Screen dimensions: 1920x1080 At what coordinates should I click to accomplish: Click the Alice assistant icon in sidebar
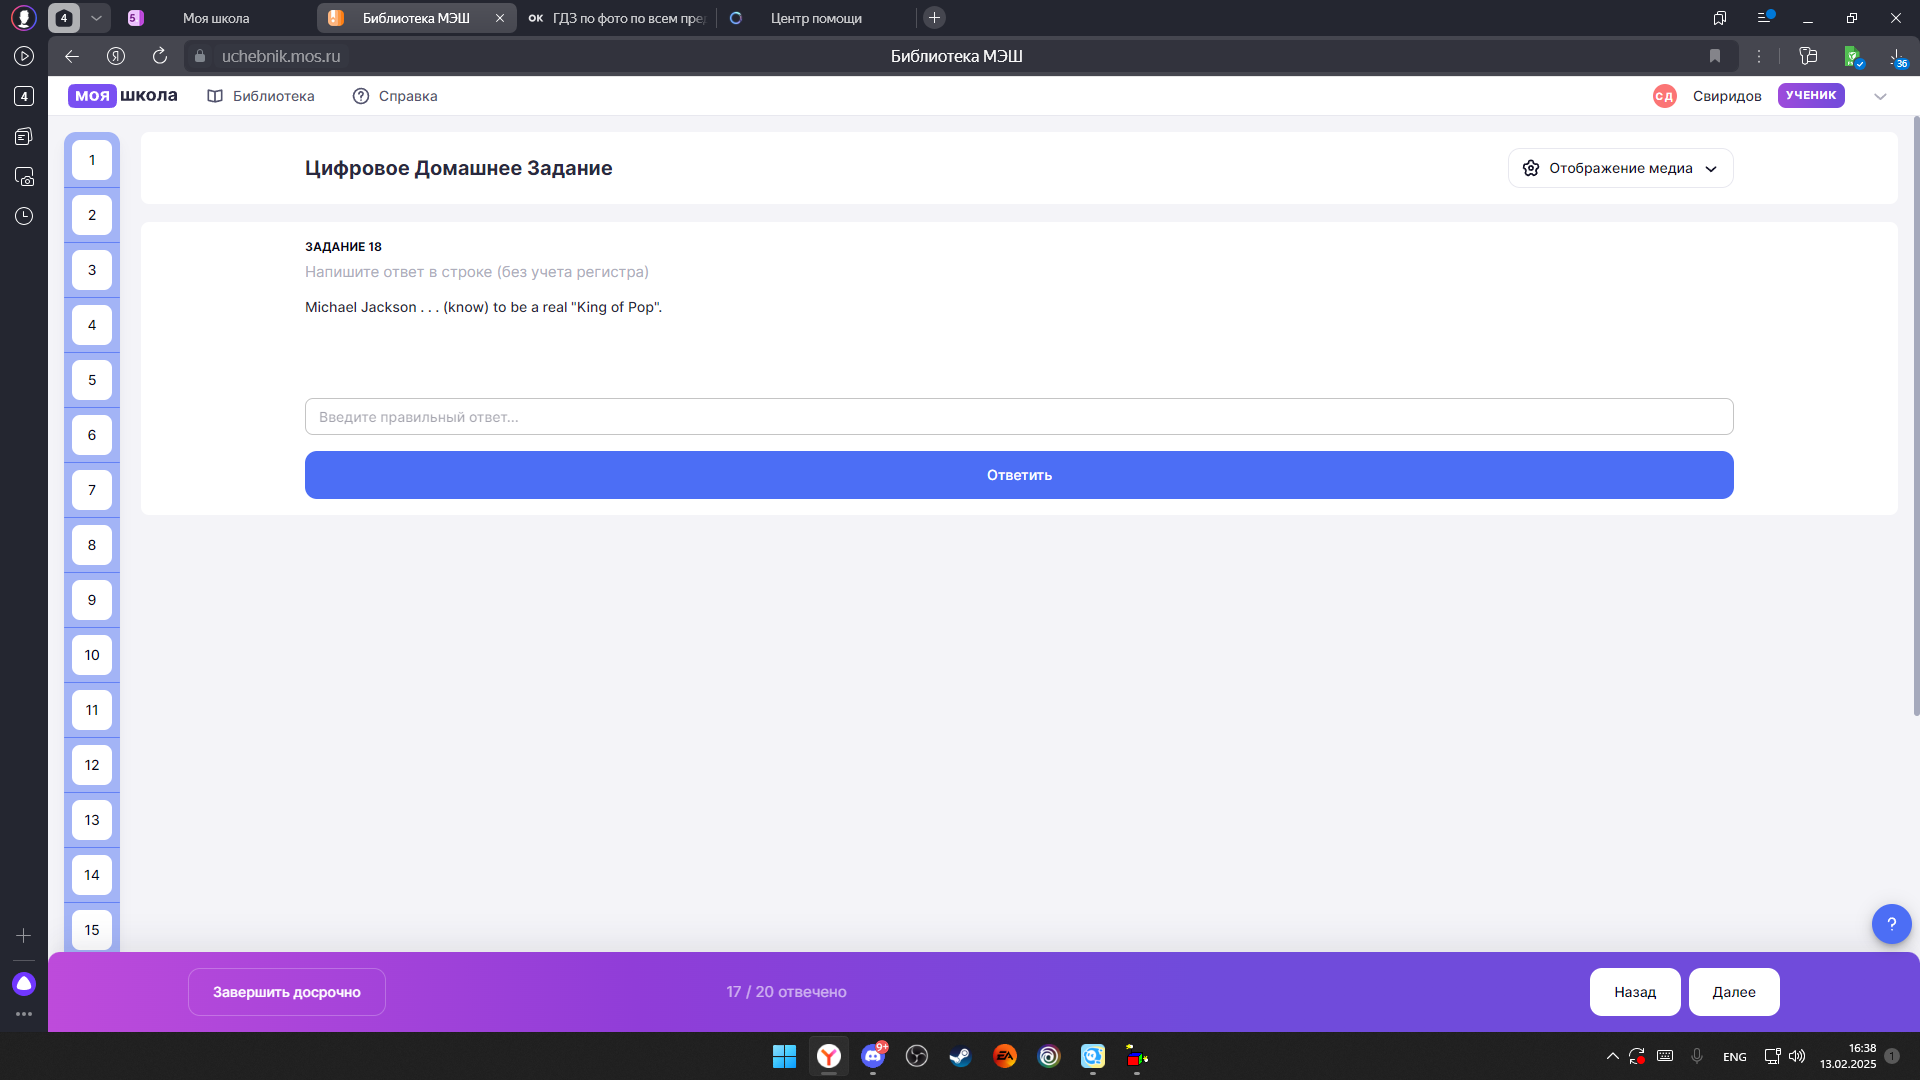pyautogui.click(x=24, y=984)
